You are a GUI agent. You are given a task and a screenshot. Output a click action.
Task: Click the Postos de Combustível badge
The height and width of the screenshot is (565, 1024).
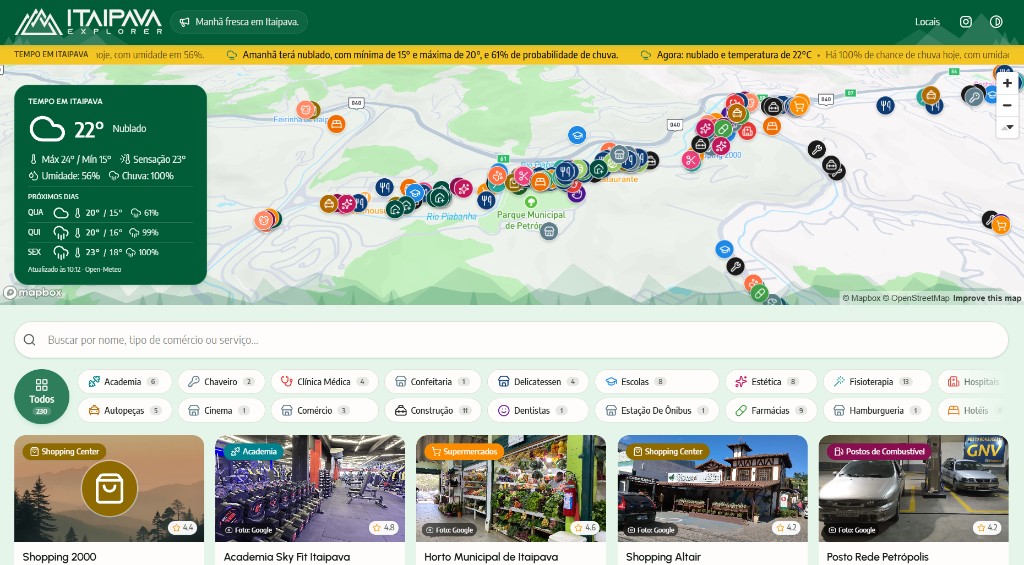pyautogui.click(x=879, y=451)
